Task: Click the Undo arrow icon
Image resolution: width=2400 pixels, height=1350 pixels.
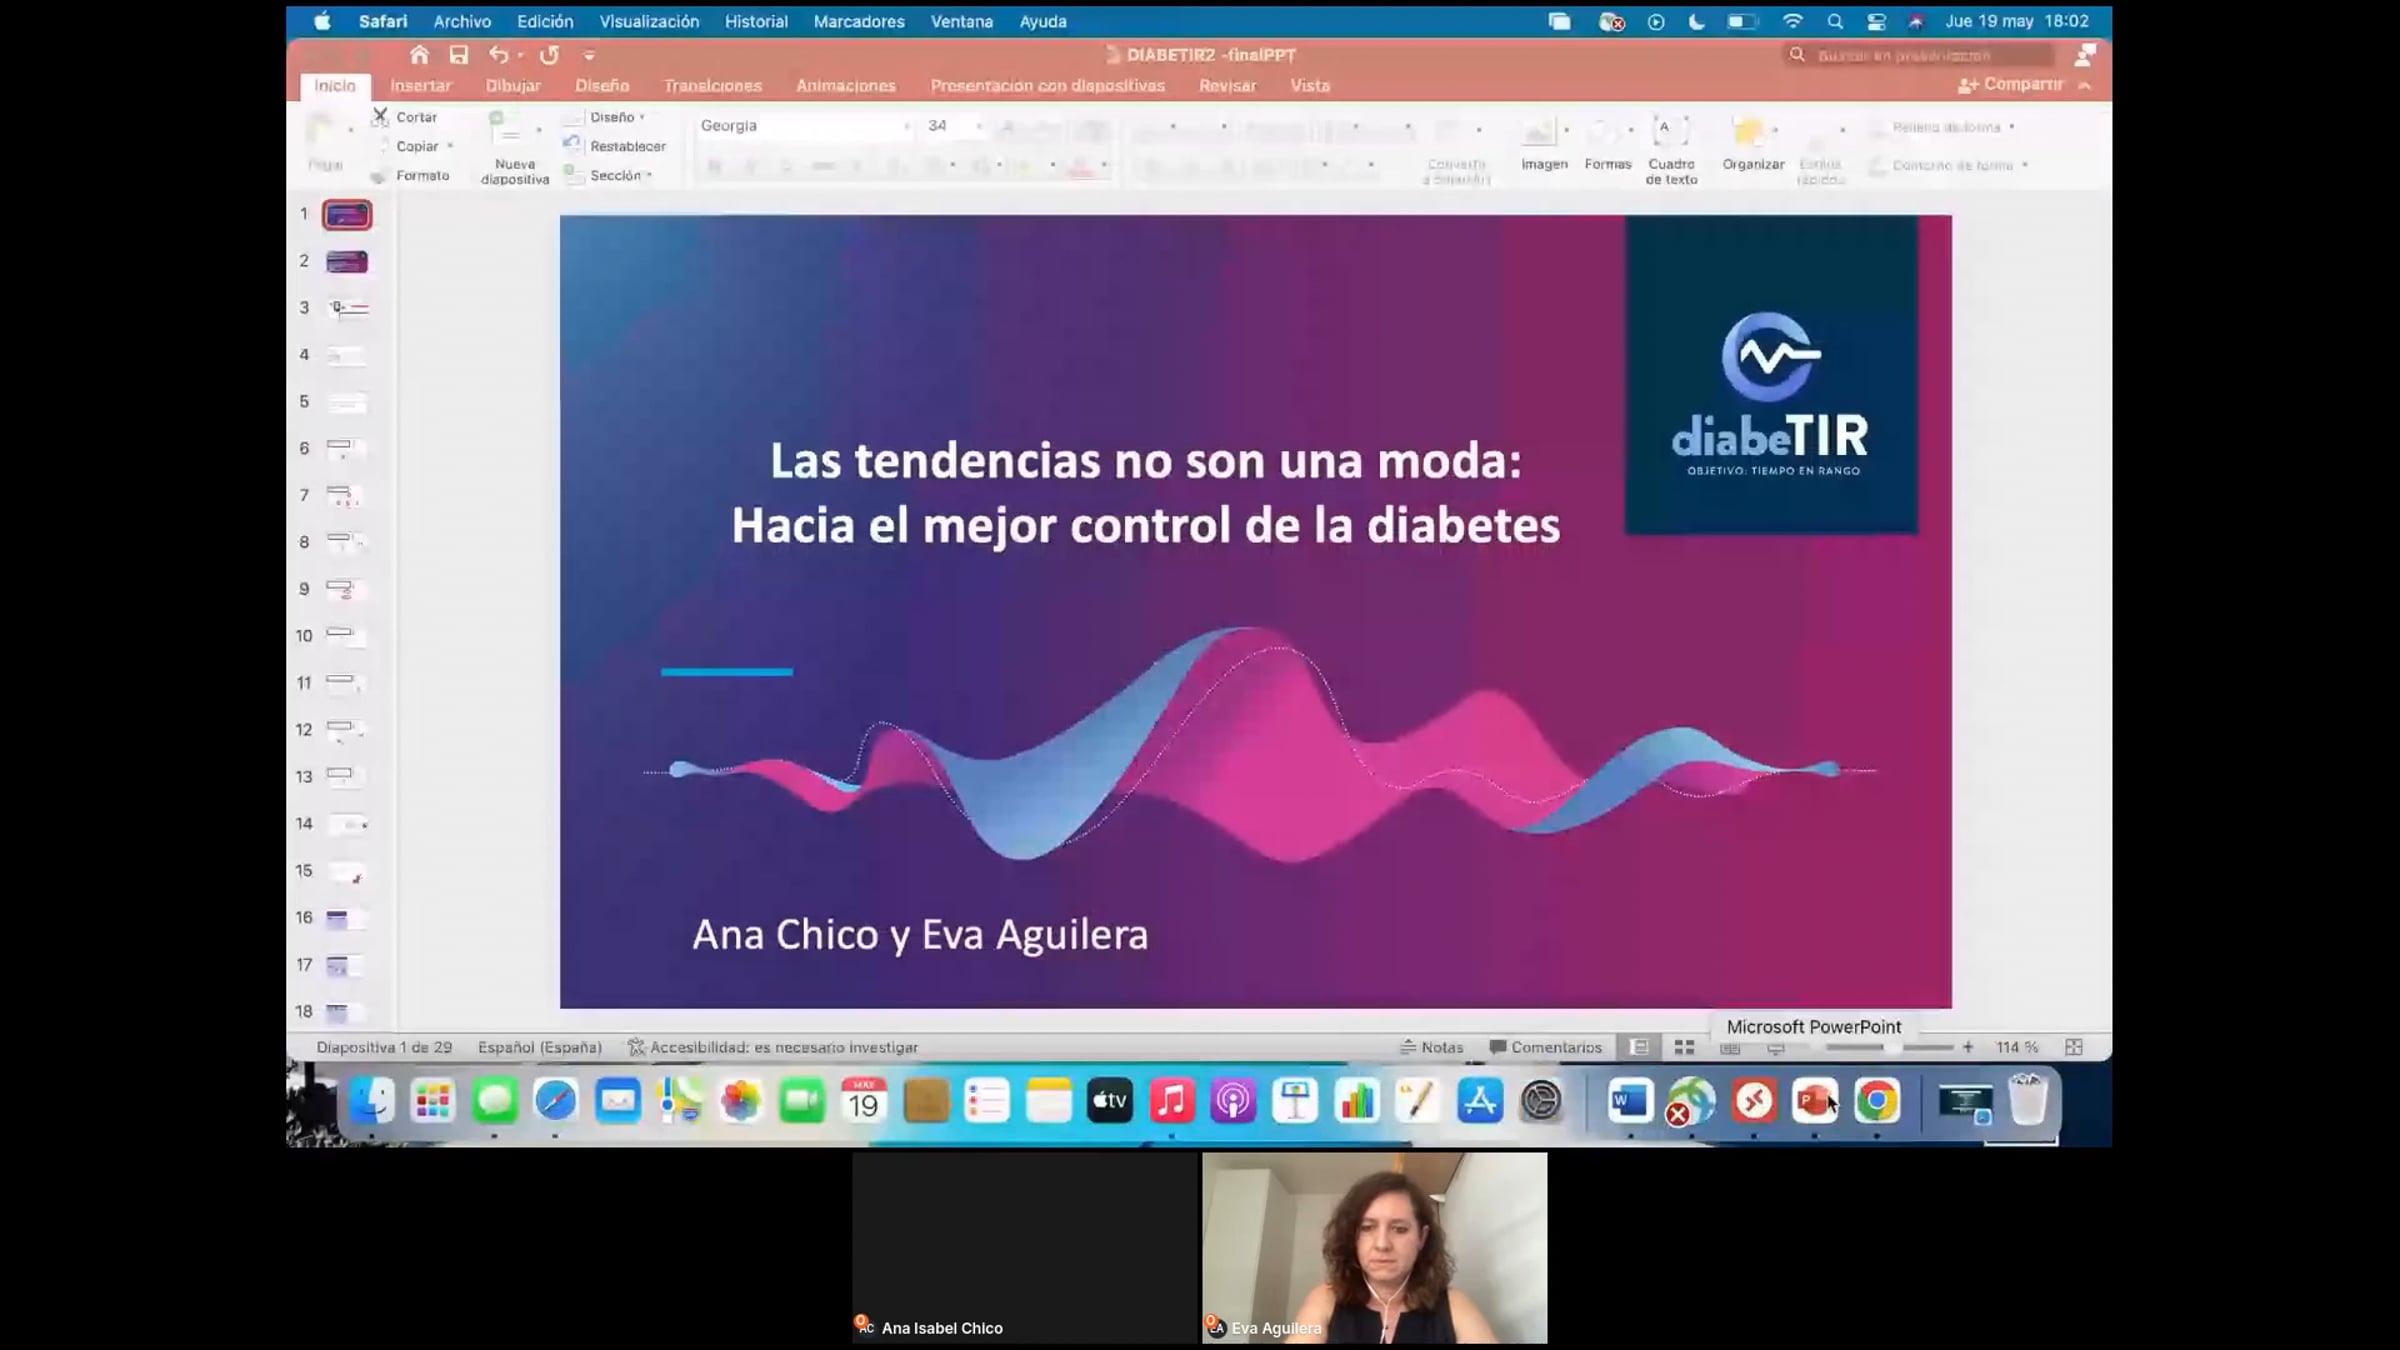Action: click(498, 55)
